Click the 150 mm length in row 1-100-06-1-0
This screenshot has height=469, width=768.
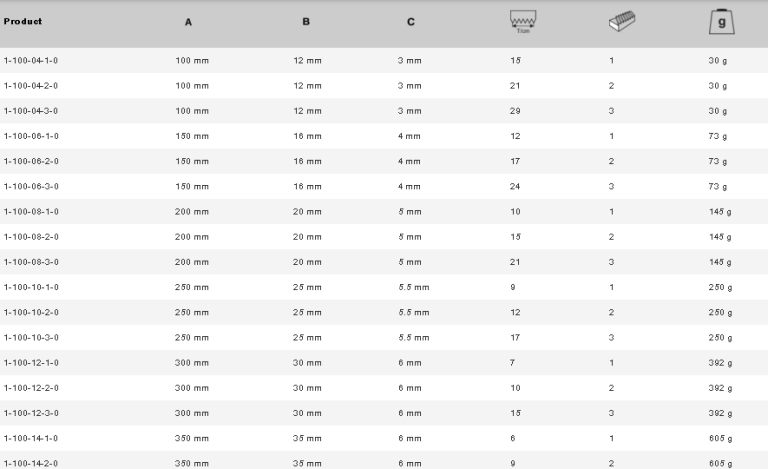[x=192, y=136]
